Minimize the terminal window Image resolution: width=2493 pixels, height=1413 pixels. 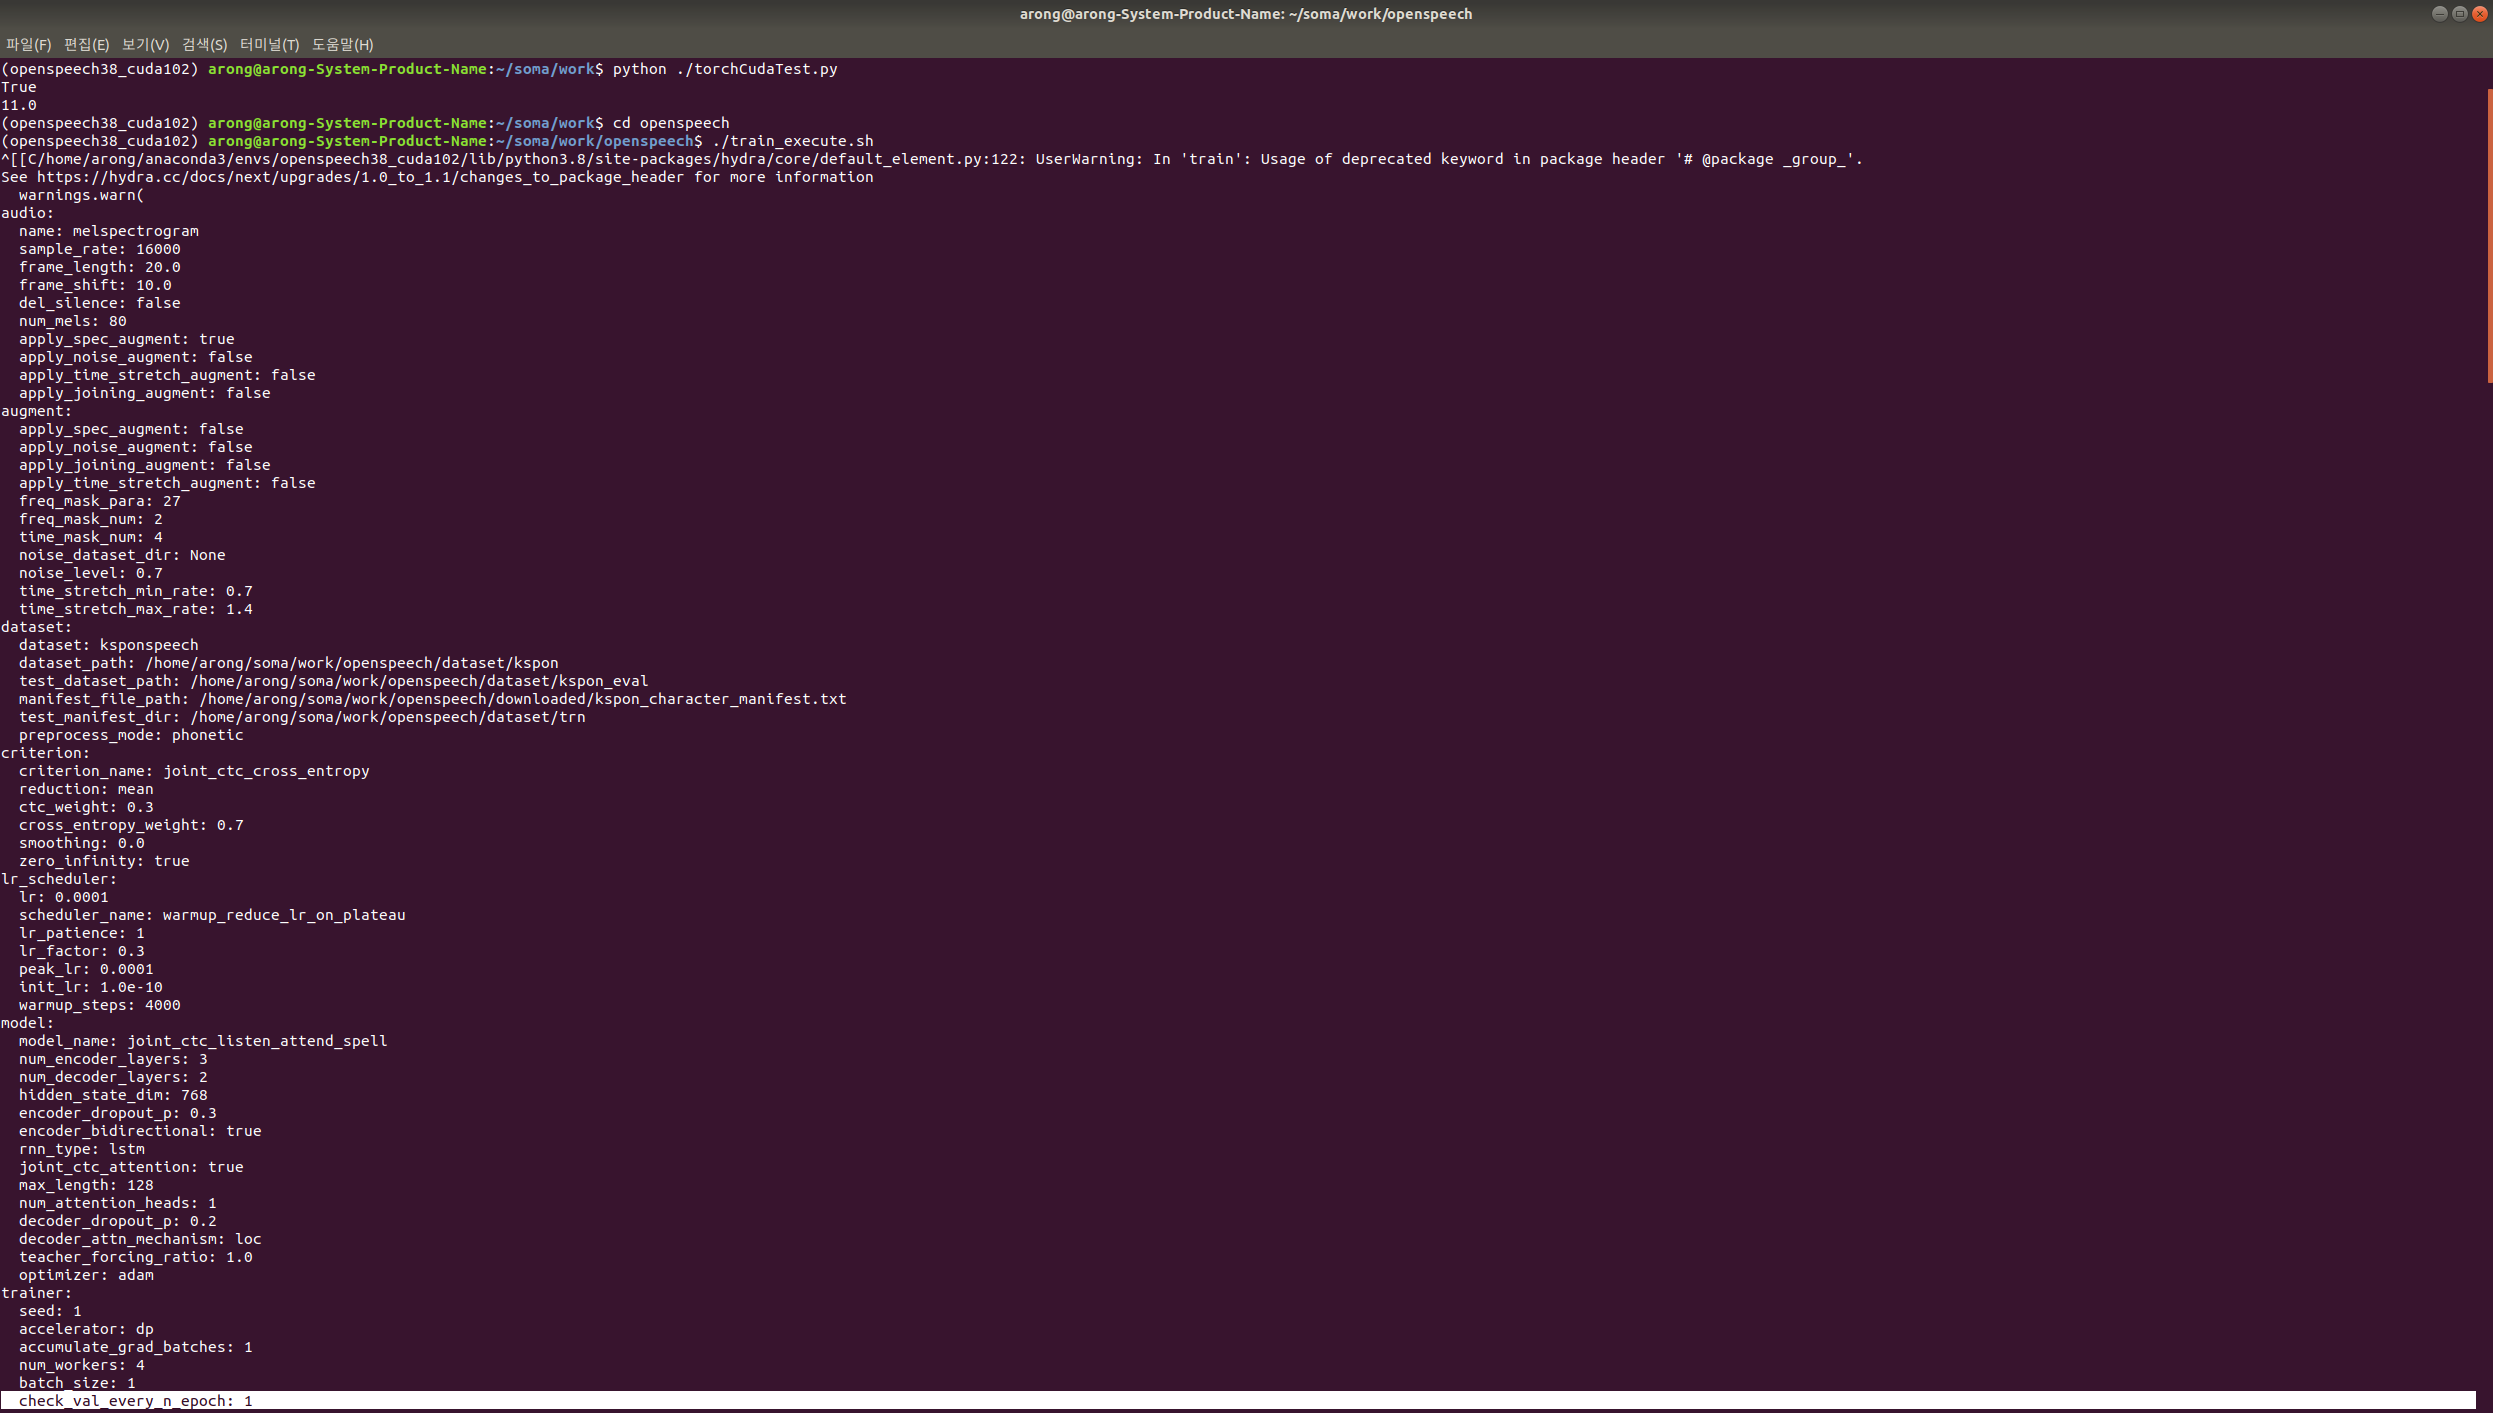click(x=2440, y=14)
